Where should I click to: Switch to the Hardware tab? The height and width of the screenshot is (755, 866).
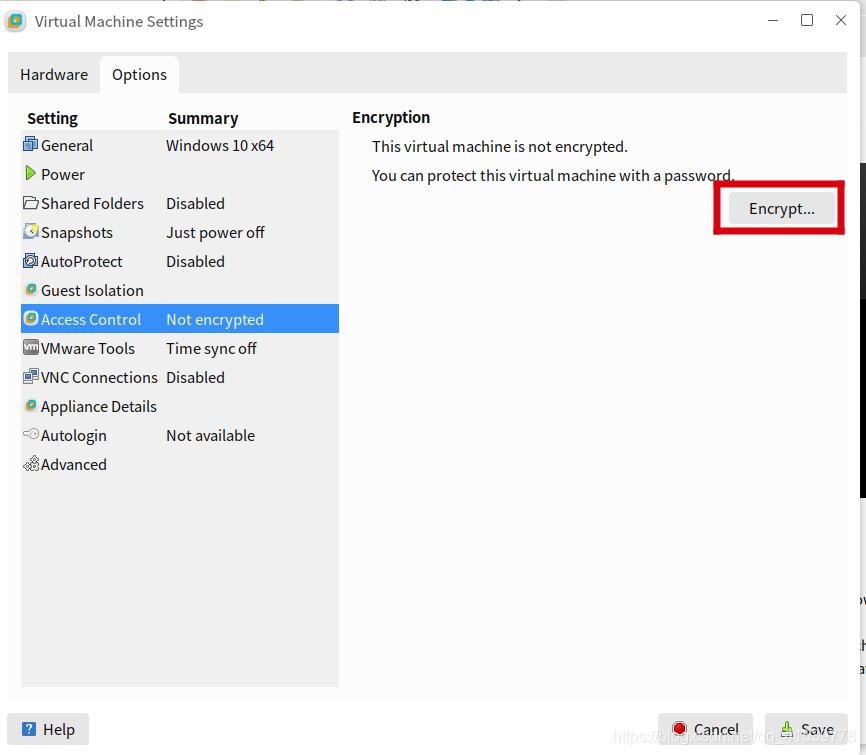point(54,75)
